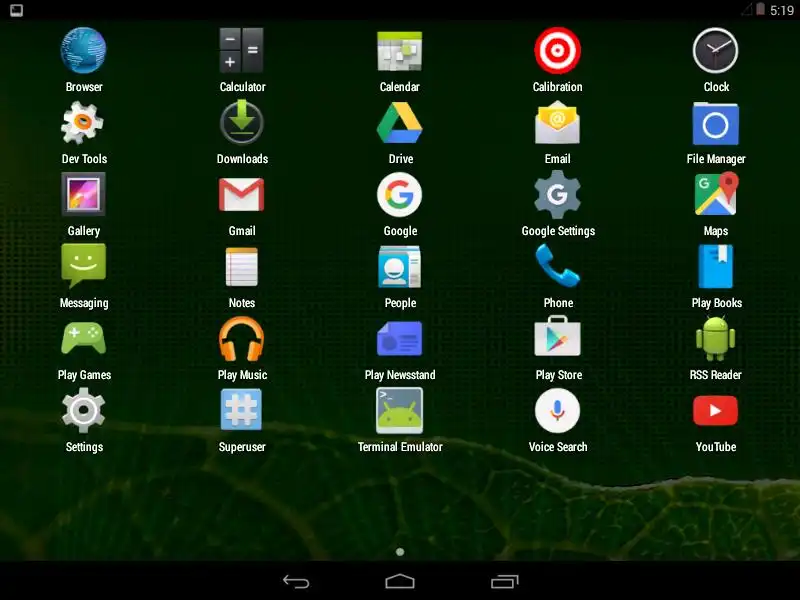Open Google Drive
Image resolution: width=800 pixels, height=600 pixels.
(x=399, y=123)
